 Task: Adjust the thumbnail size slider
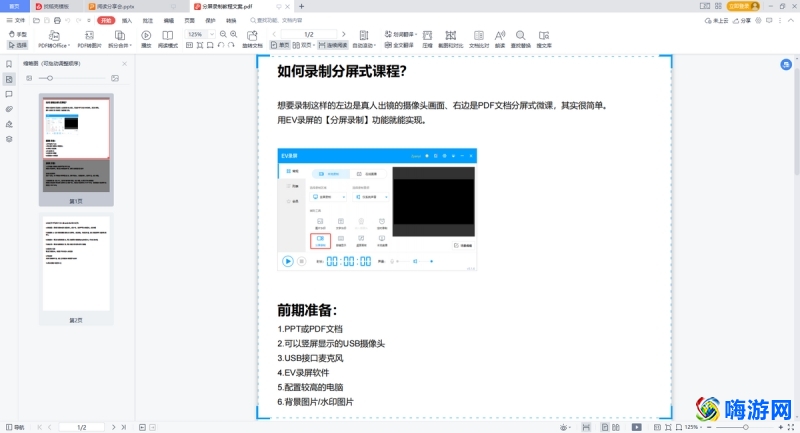click(71, 78)
